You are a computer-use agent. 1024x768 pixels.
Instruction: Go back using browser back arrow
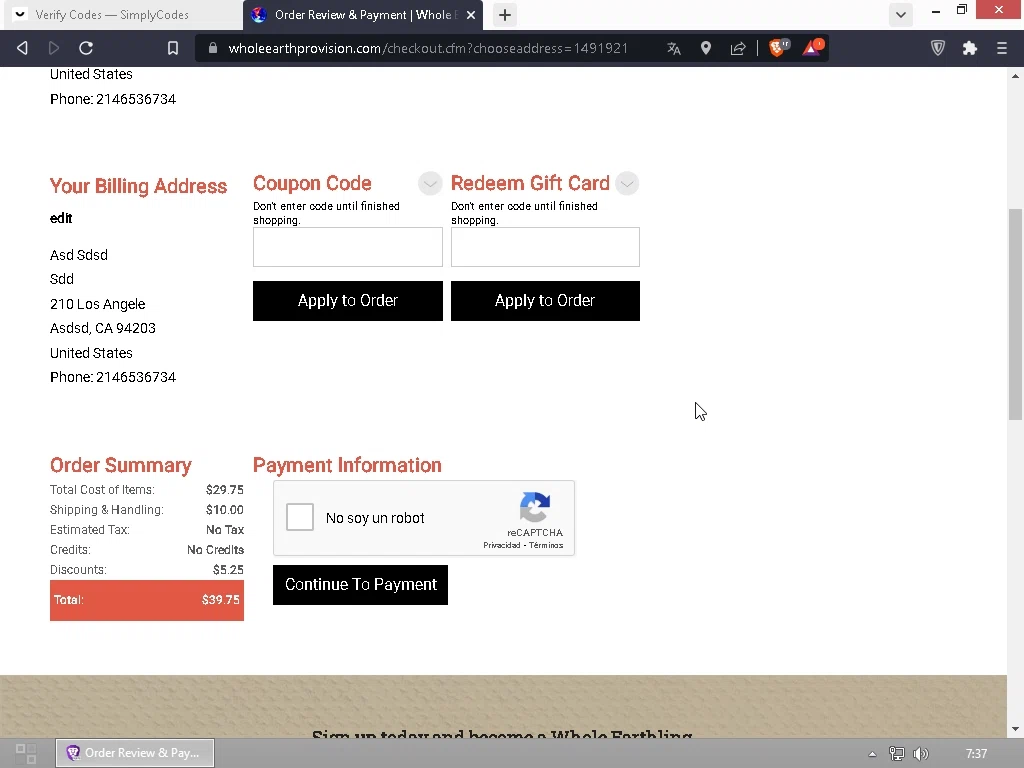coord(22,48)
